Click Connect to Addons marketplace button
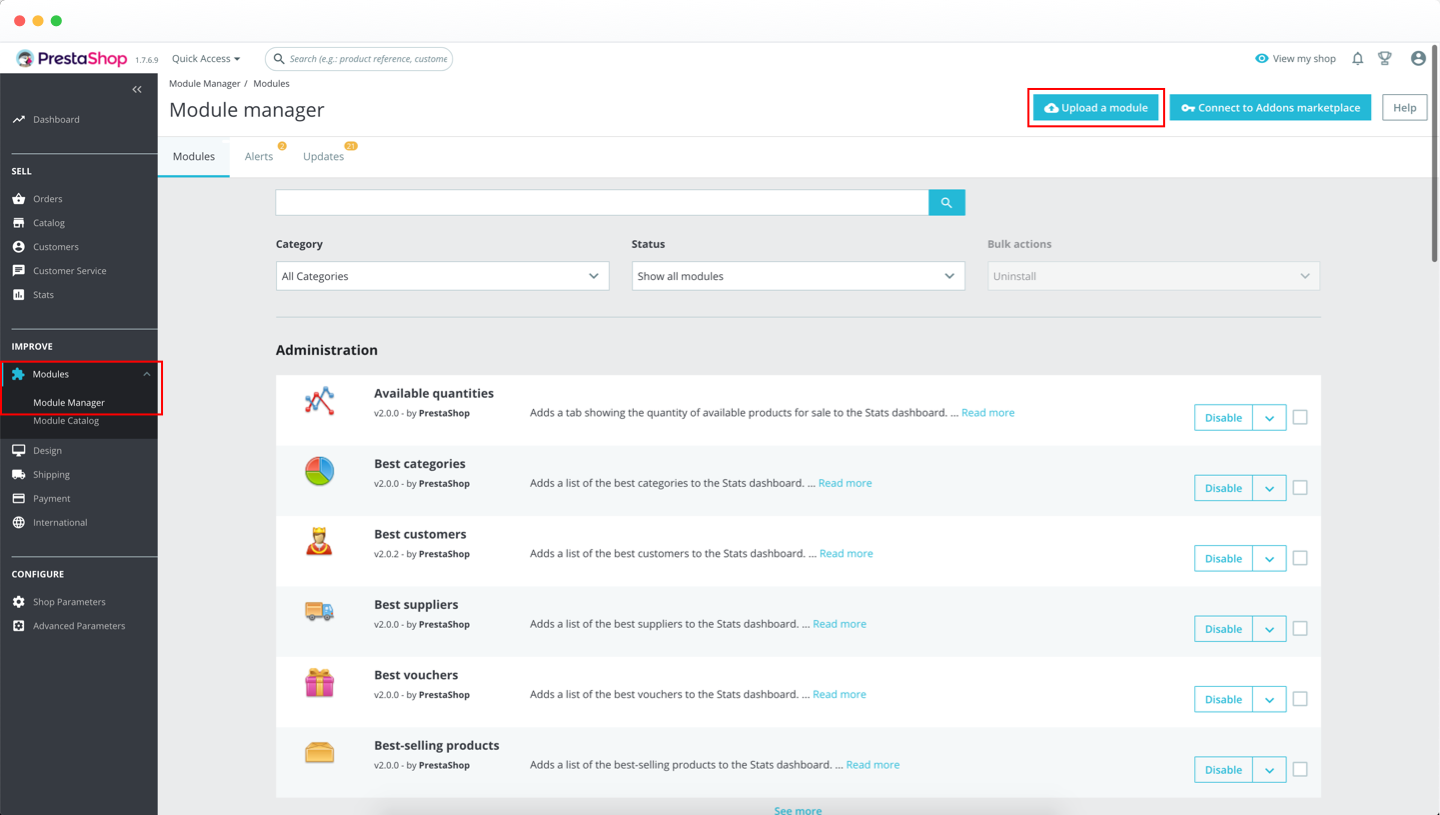The image size is (1440, 815). (x=1270, y=108)
